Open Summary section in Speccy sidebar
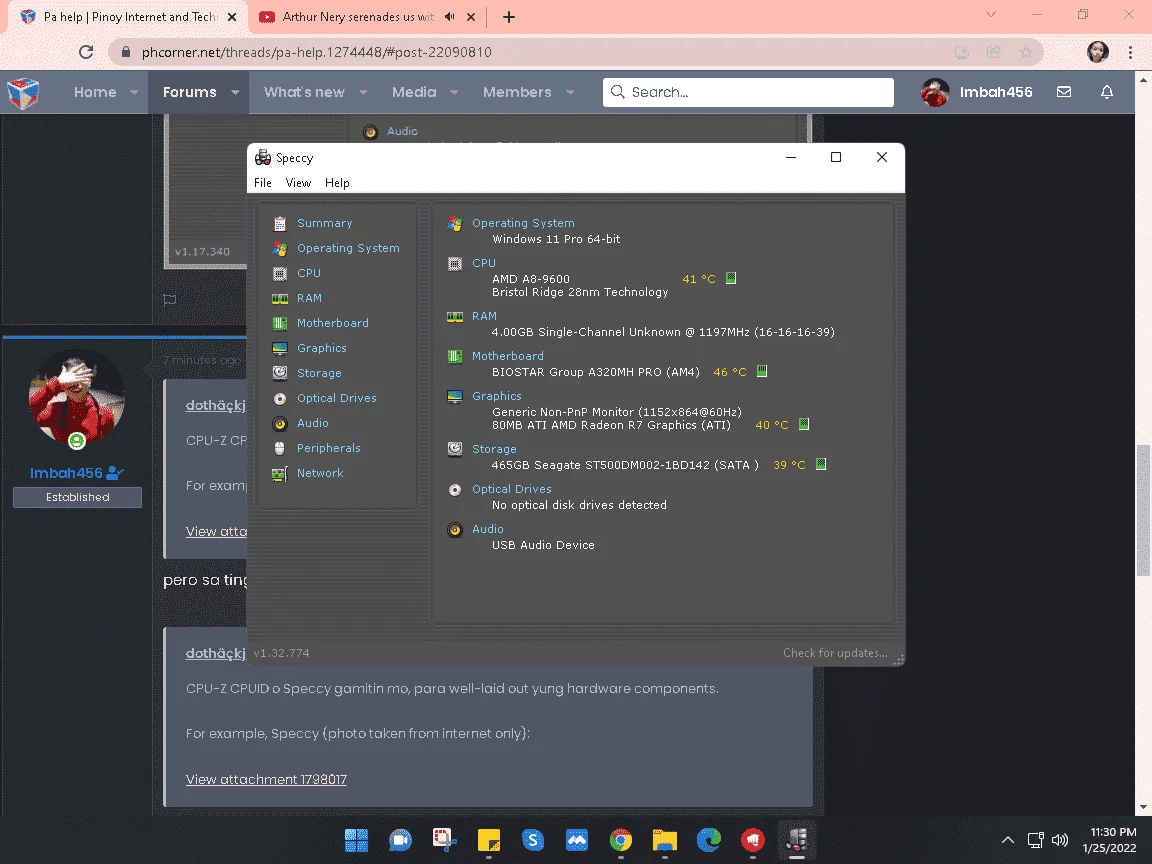 324,223
